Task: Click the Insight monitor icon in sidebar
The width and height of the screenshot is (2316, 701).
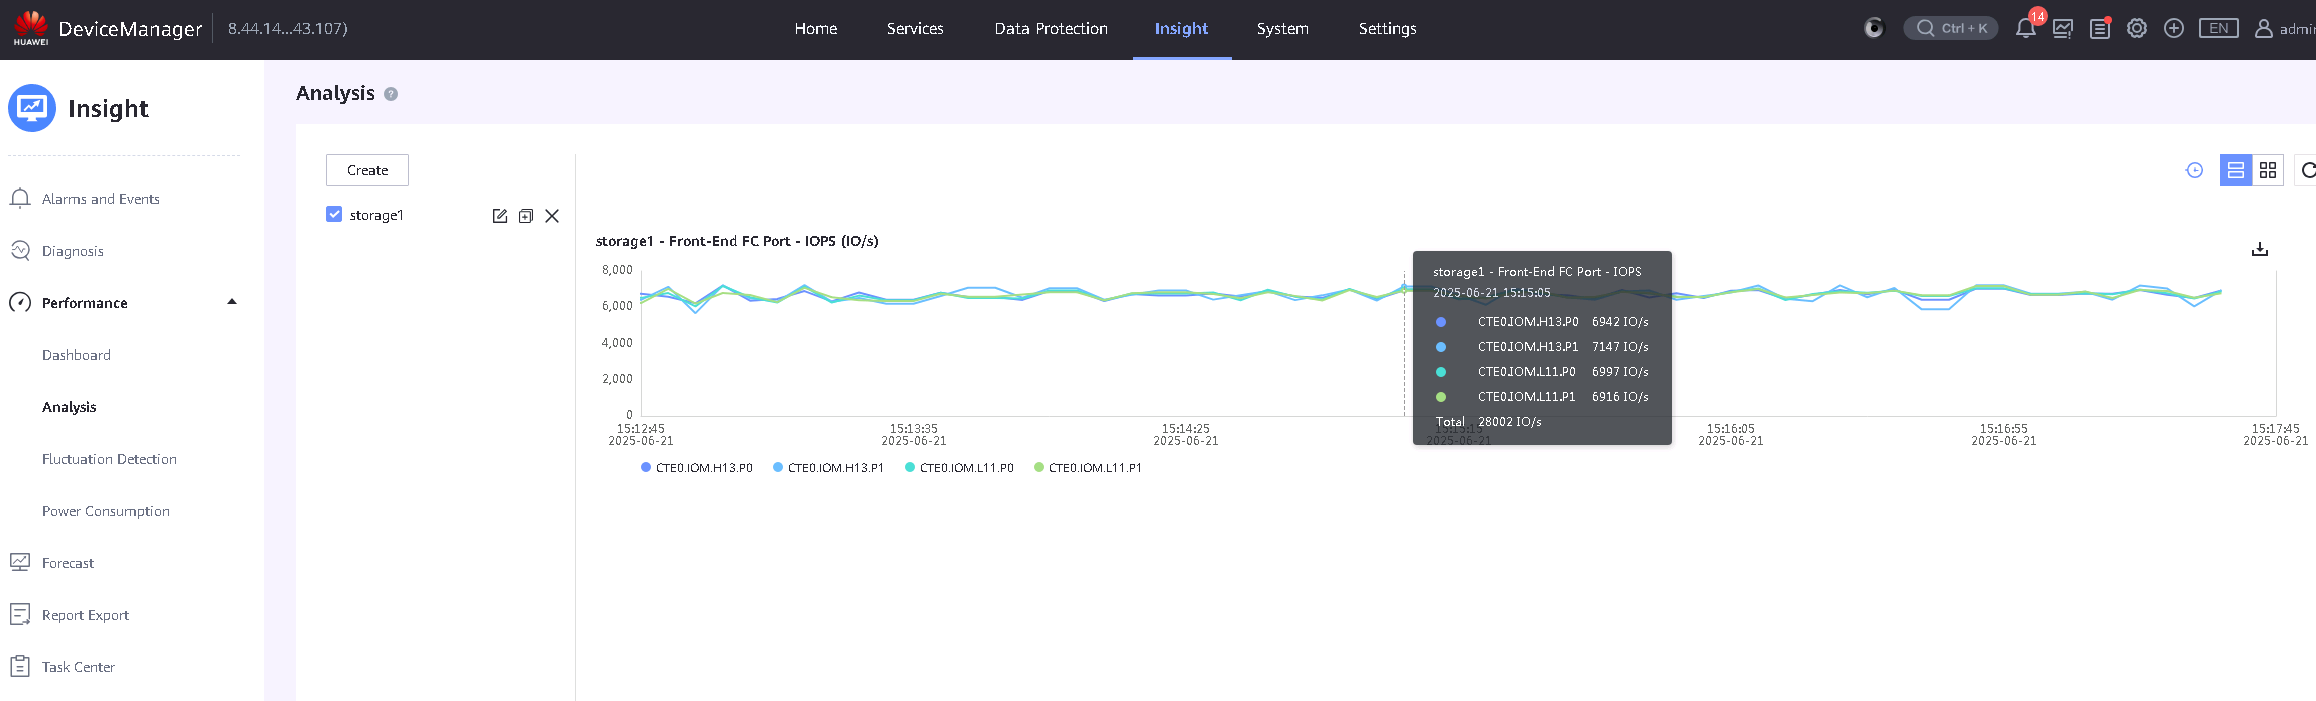Action: point(32,108)
